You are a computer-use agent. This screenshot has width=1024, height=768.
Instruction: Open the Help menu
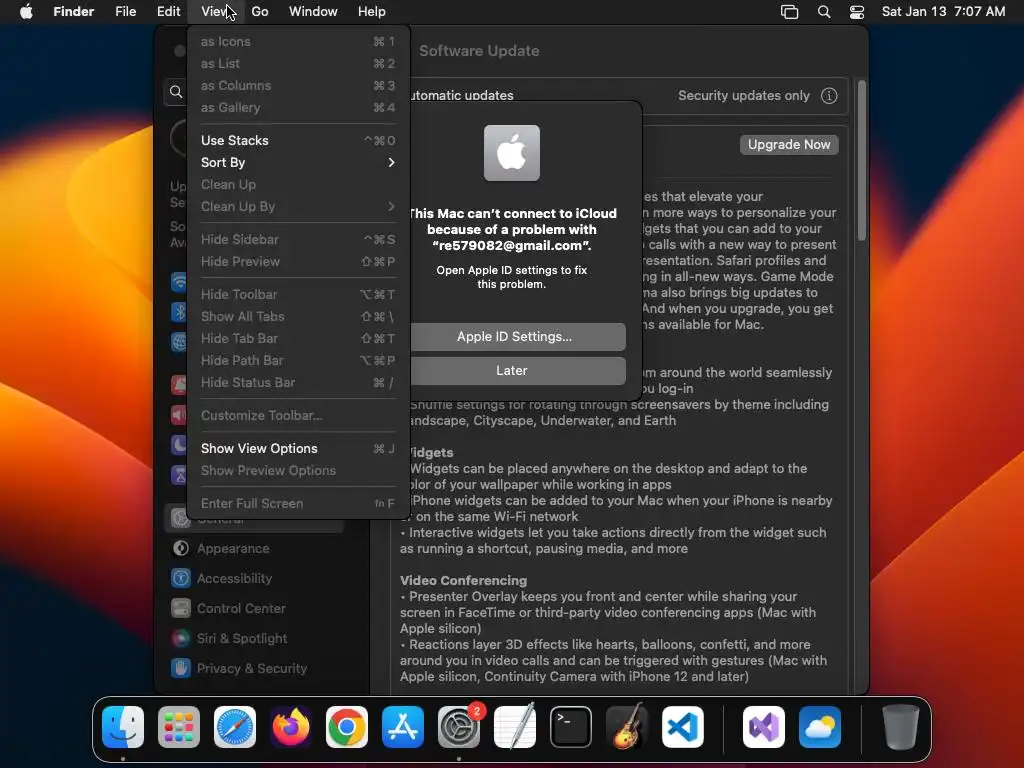pyautogui.click(x=372, y=12)
